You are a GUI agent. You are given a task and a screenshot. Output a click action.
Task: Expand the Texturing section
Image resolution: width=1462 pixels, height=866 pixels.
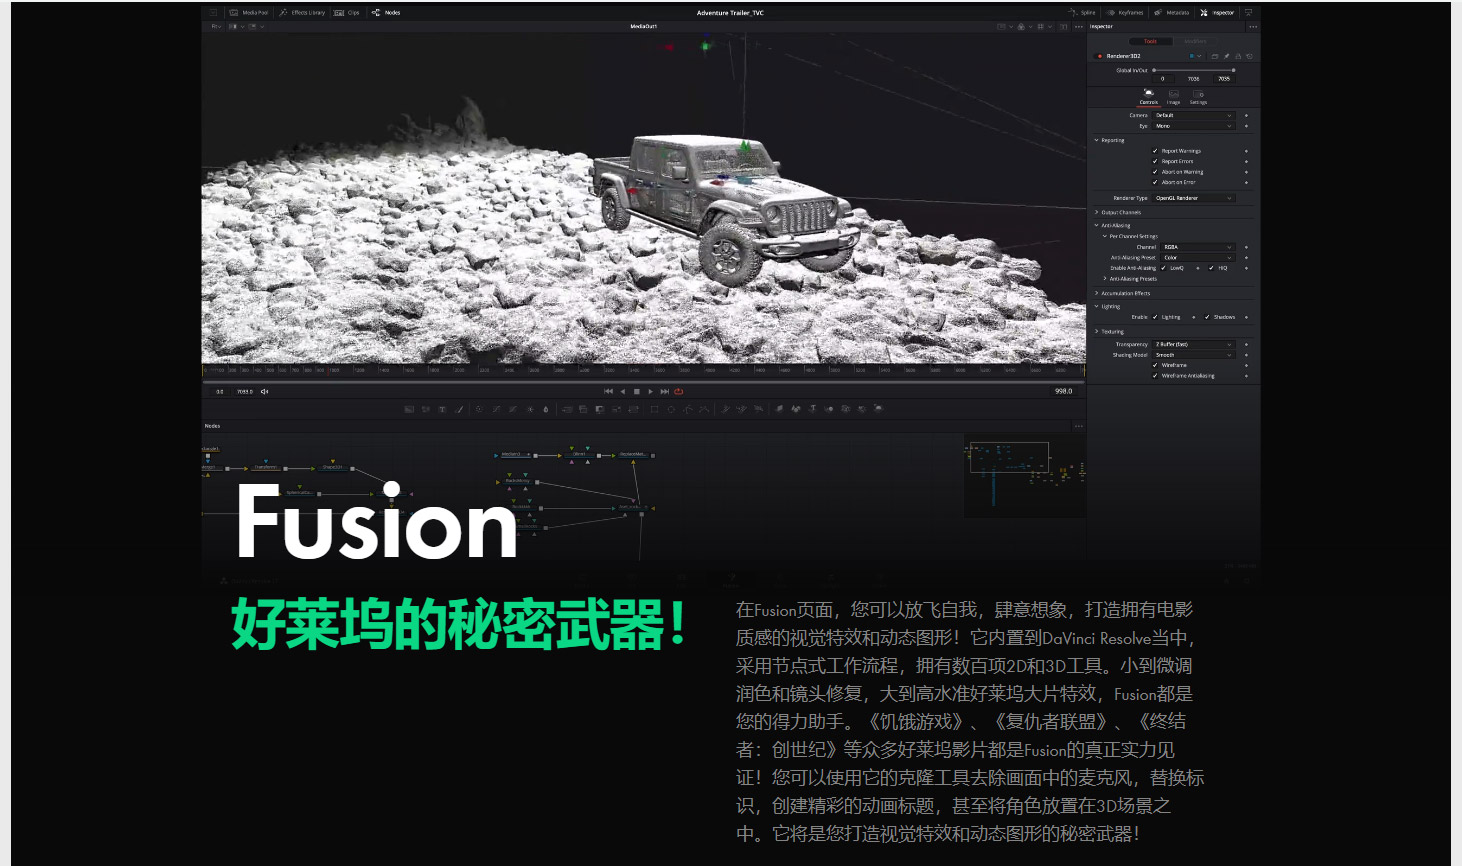coord(1097,331)
